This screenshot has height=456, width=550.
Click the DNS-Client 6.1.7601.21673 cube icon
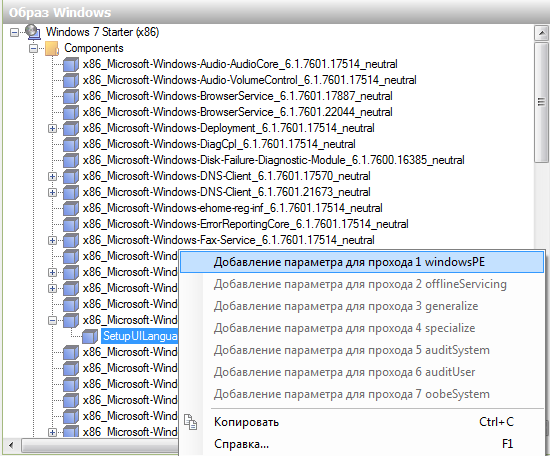pos(71,192)
